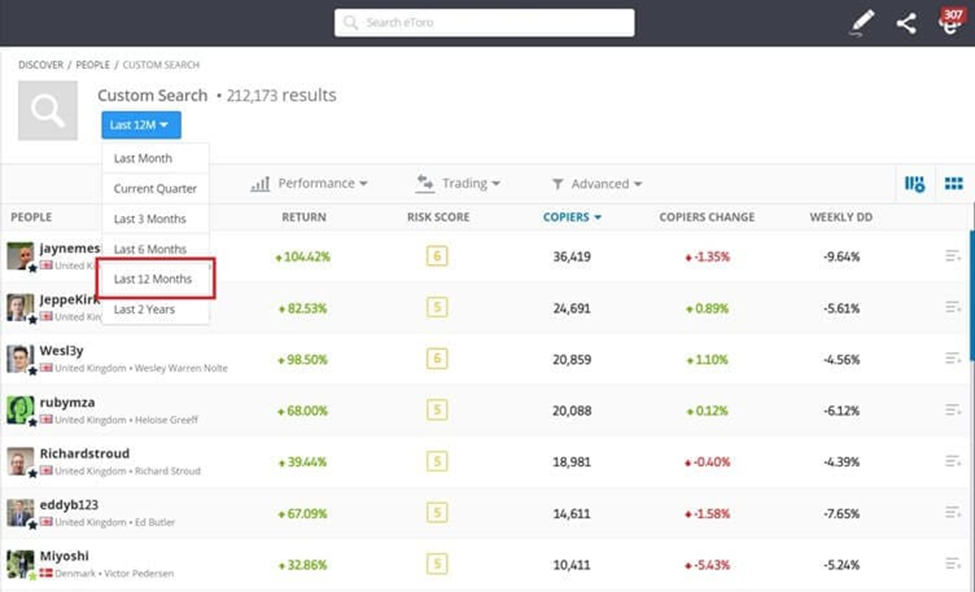Click the 36,419 copiers value
This screenshot has width=975, height=592.
tap(572, 257)
